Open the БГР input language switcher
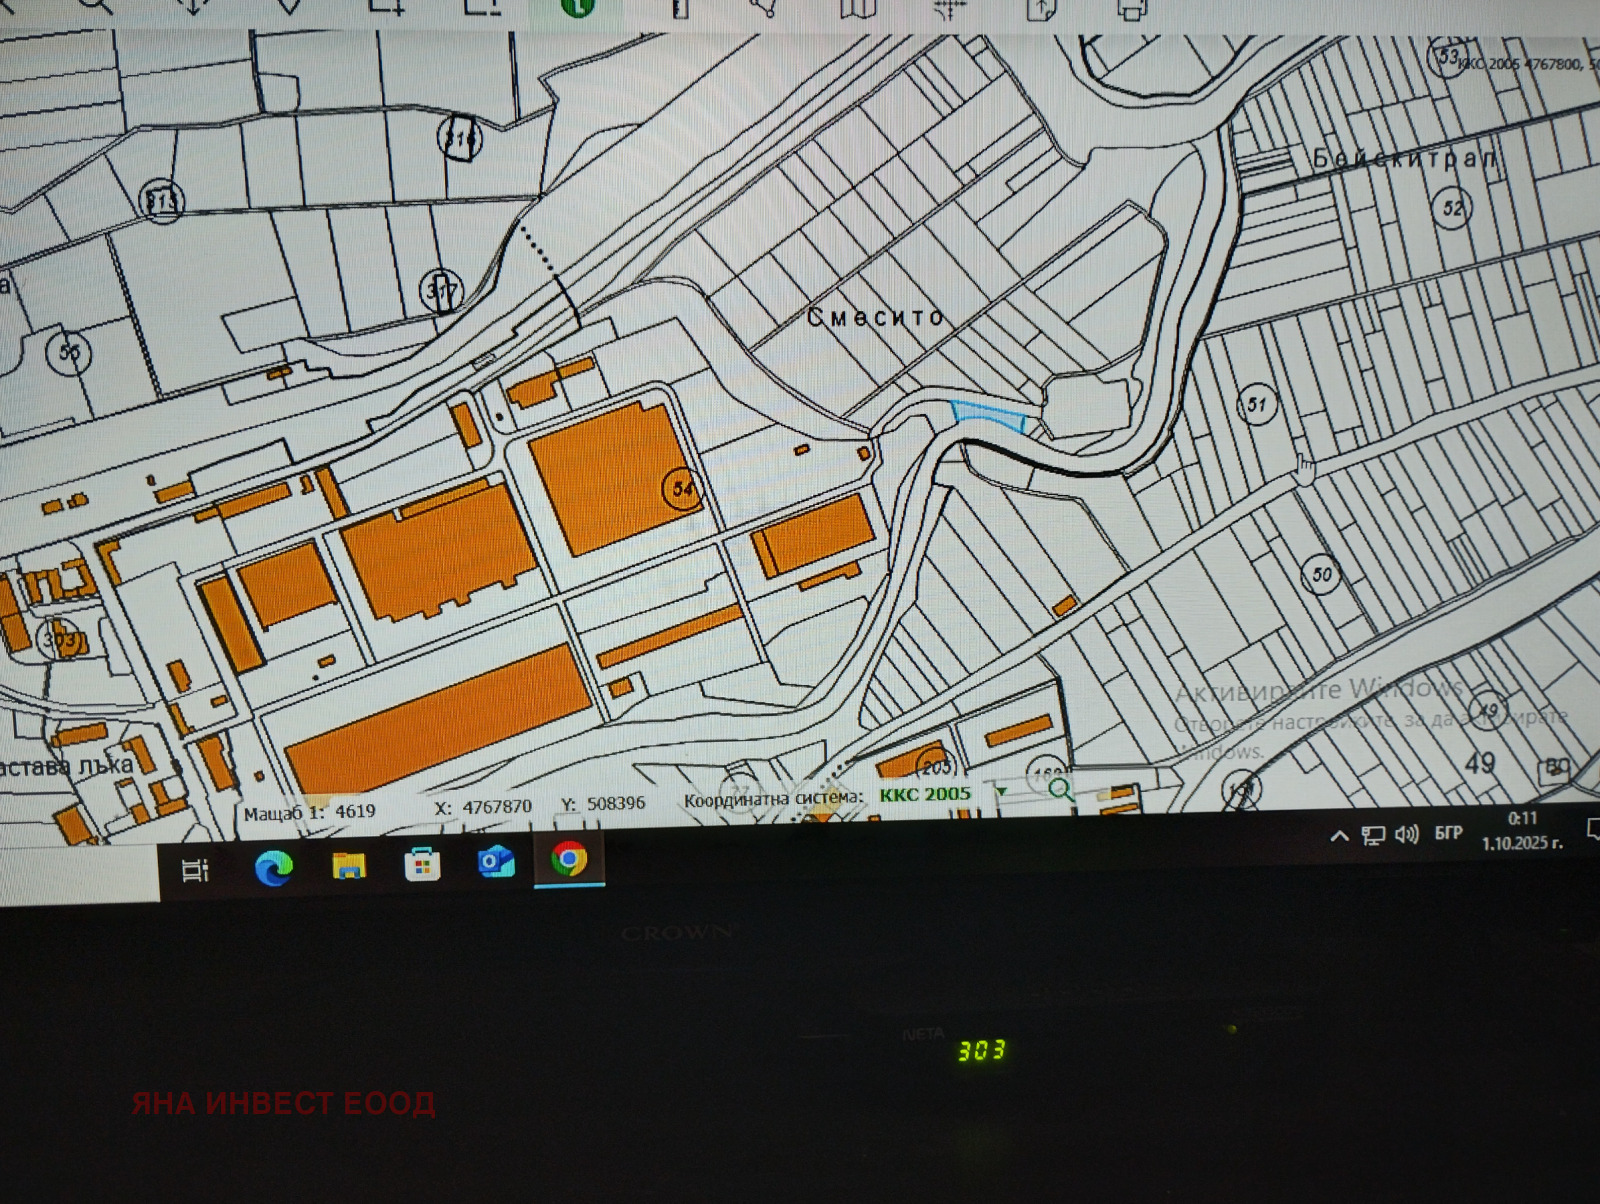Viewport: 1600px width, 1204px height. tap(1448, 834)
